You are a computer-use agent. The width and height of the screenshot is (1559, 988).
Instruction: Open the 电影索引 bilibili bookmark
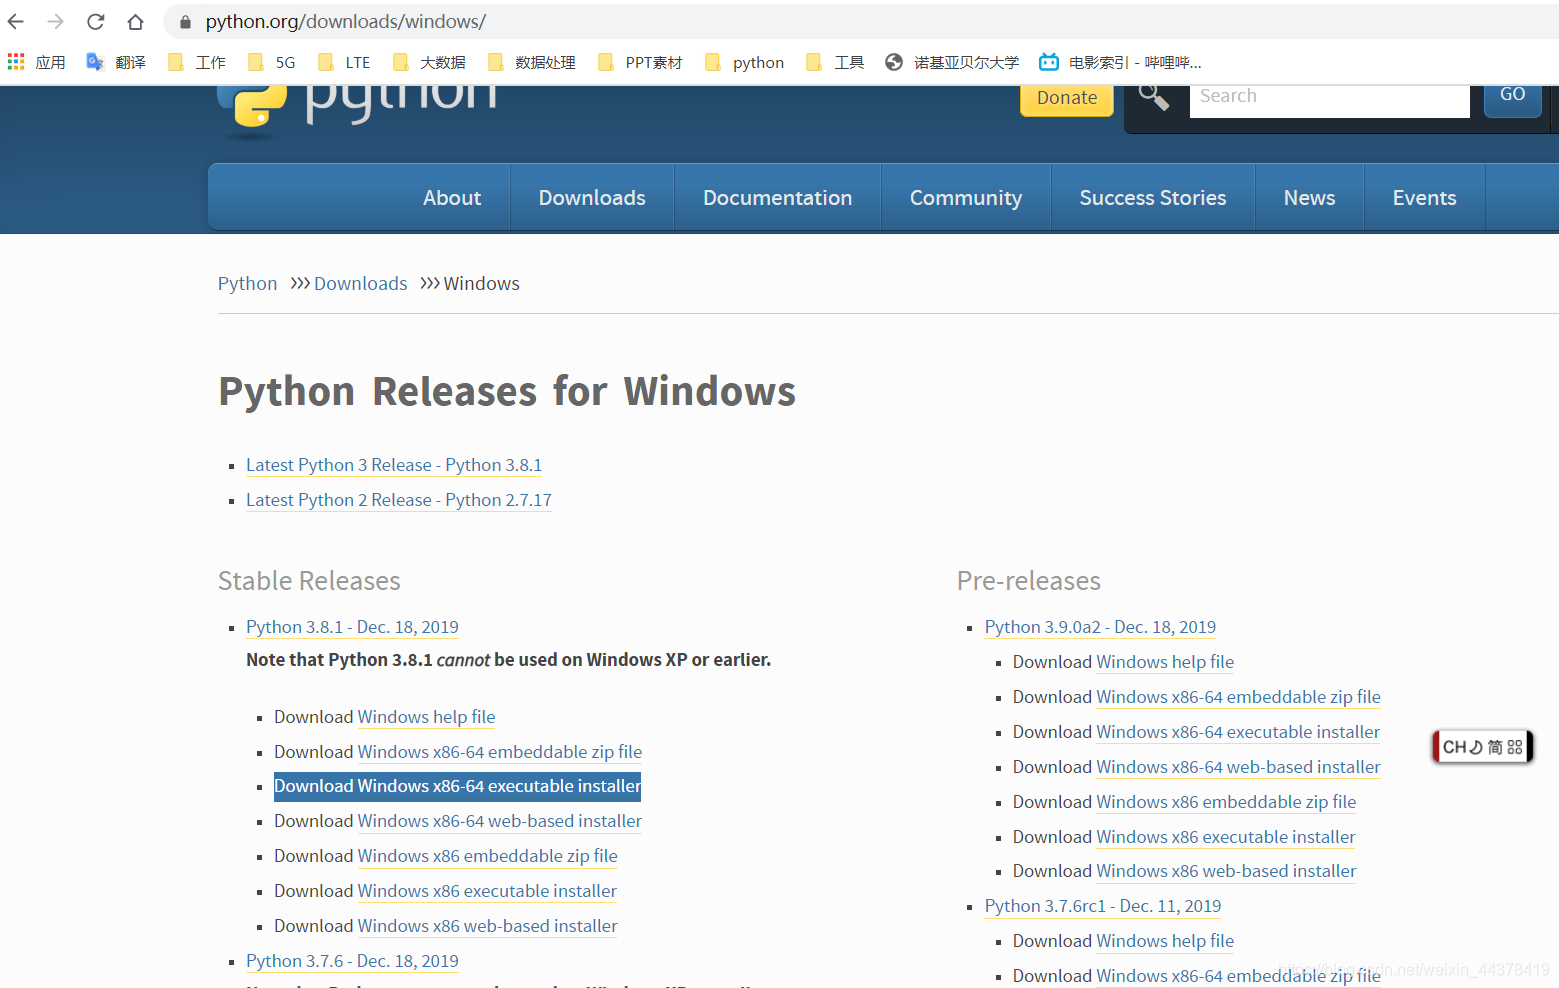click(1120, 62)
